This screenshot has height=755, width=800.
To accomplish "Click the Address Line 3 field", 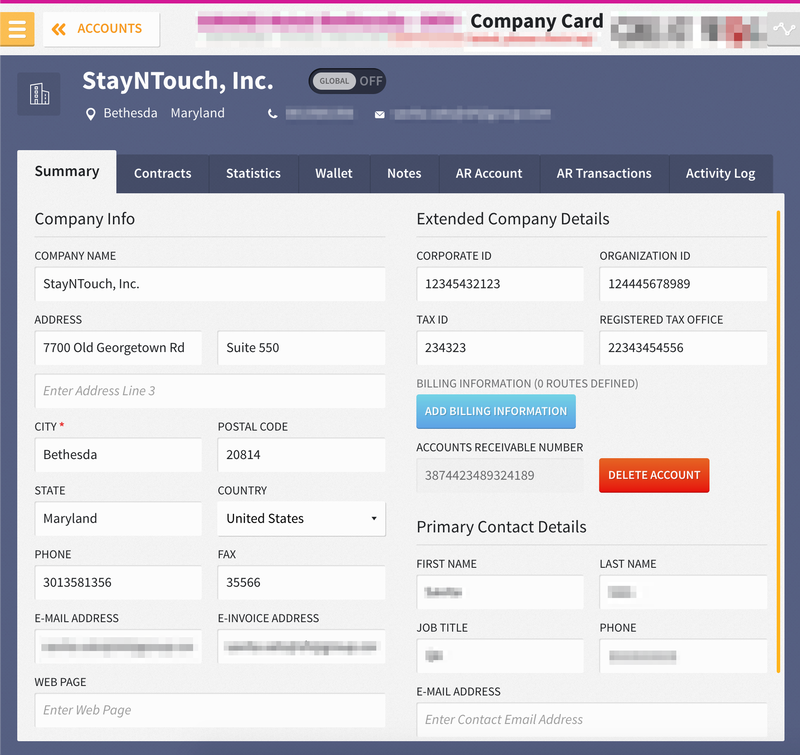I will coord(210,391).
